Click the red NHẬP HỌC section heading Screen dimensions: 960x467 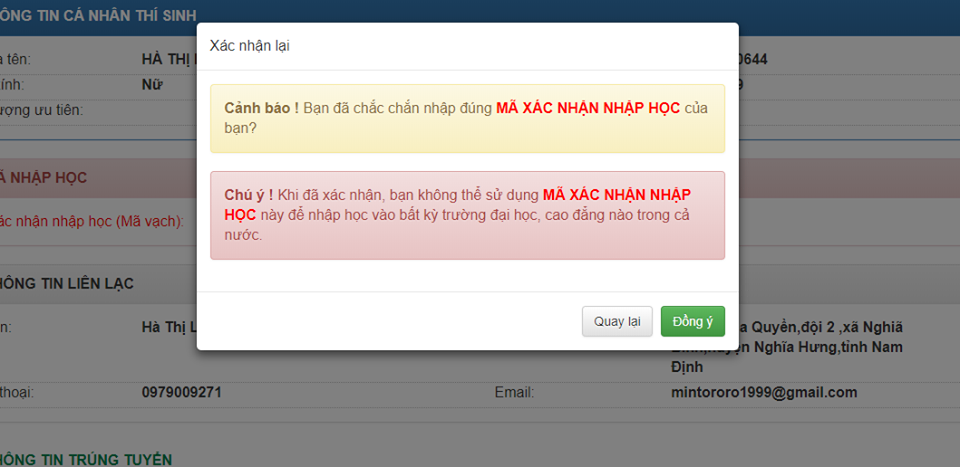tap(45, 178)
